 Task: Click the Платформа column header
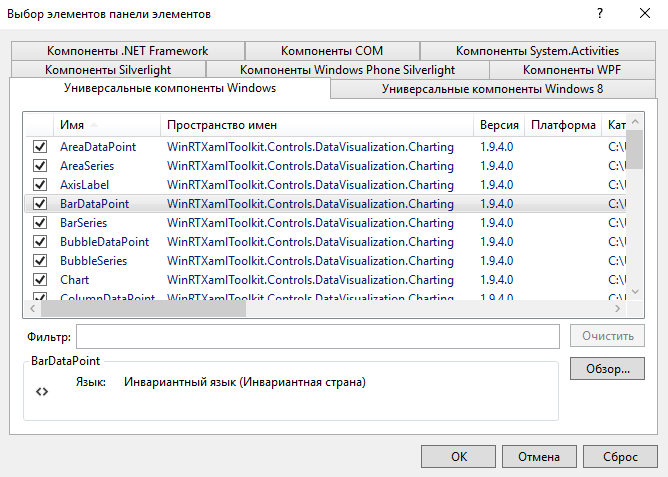coord(563,125)
